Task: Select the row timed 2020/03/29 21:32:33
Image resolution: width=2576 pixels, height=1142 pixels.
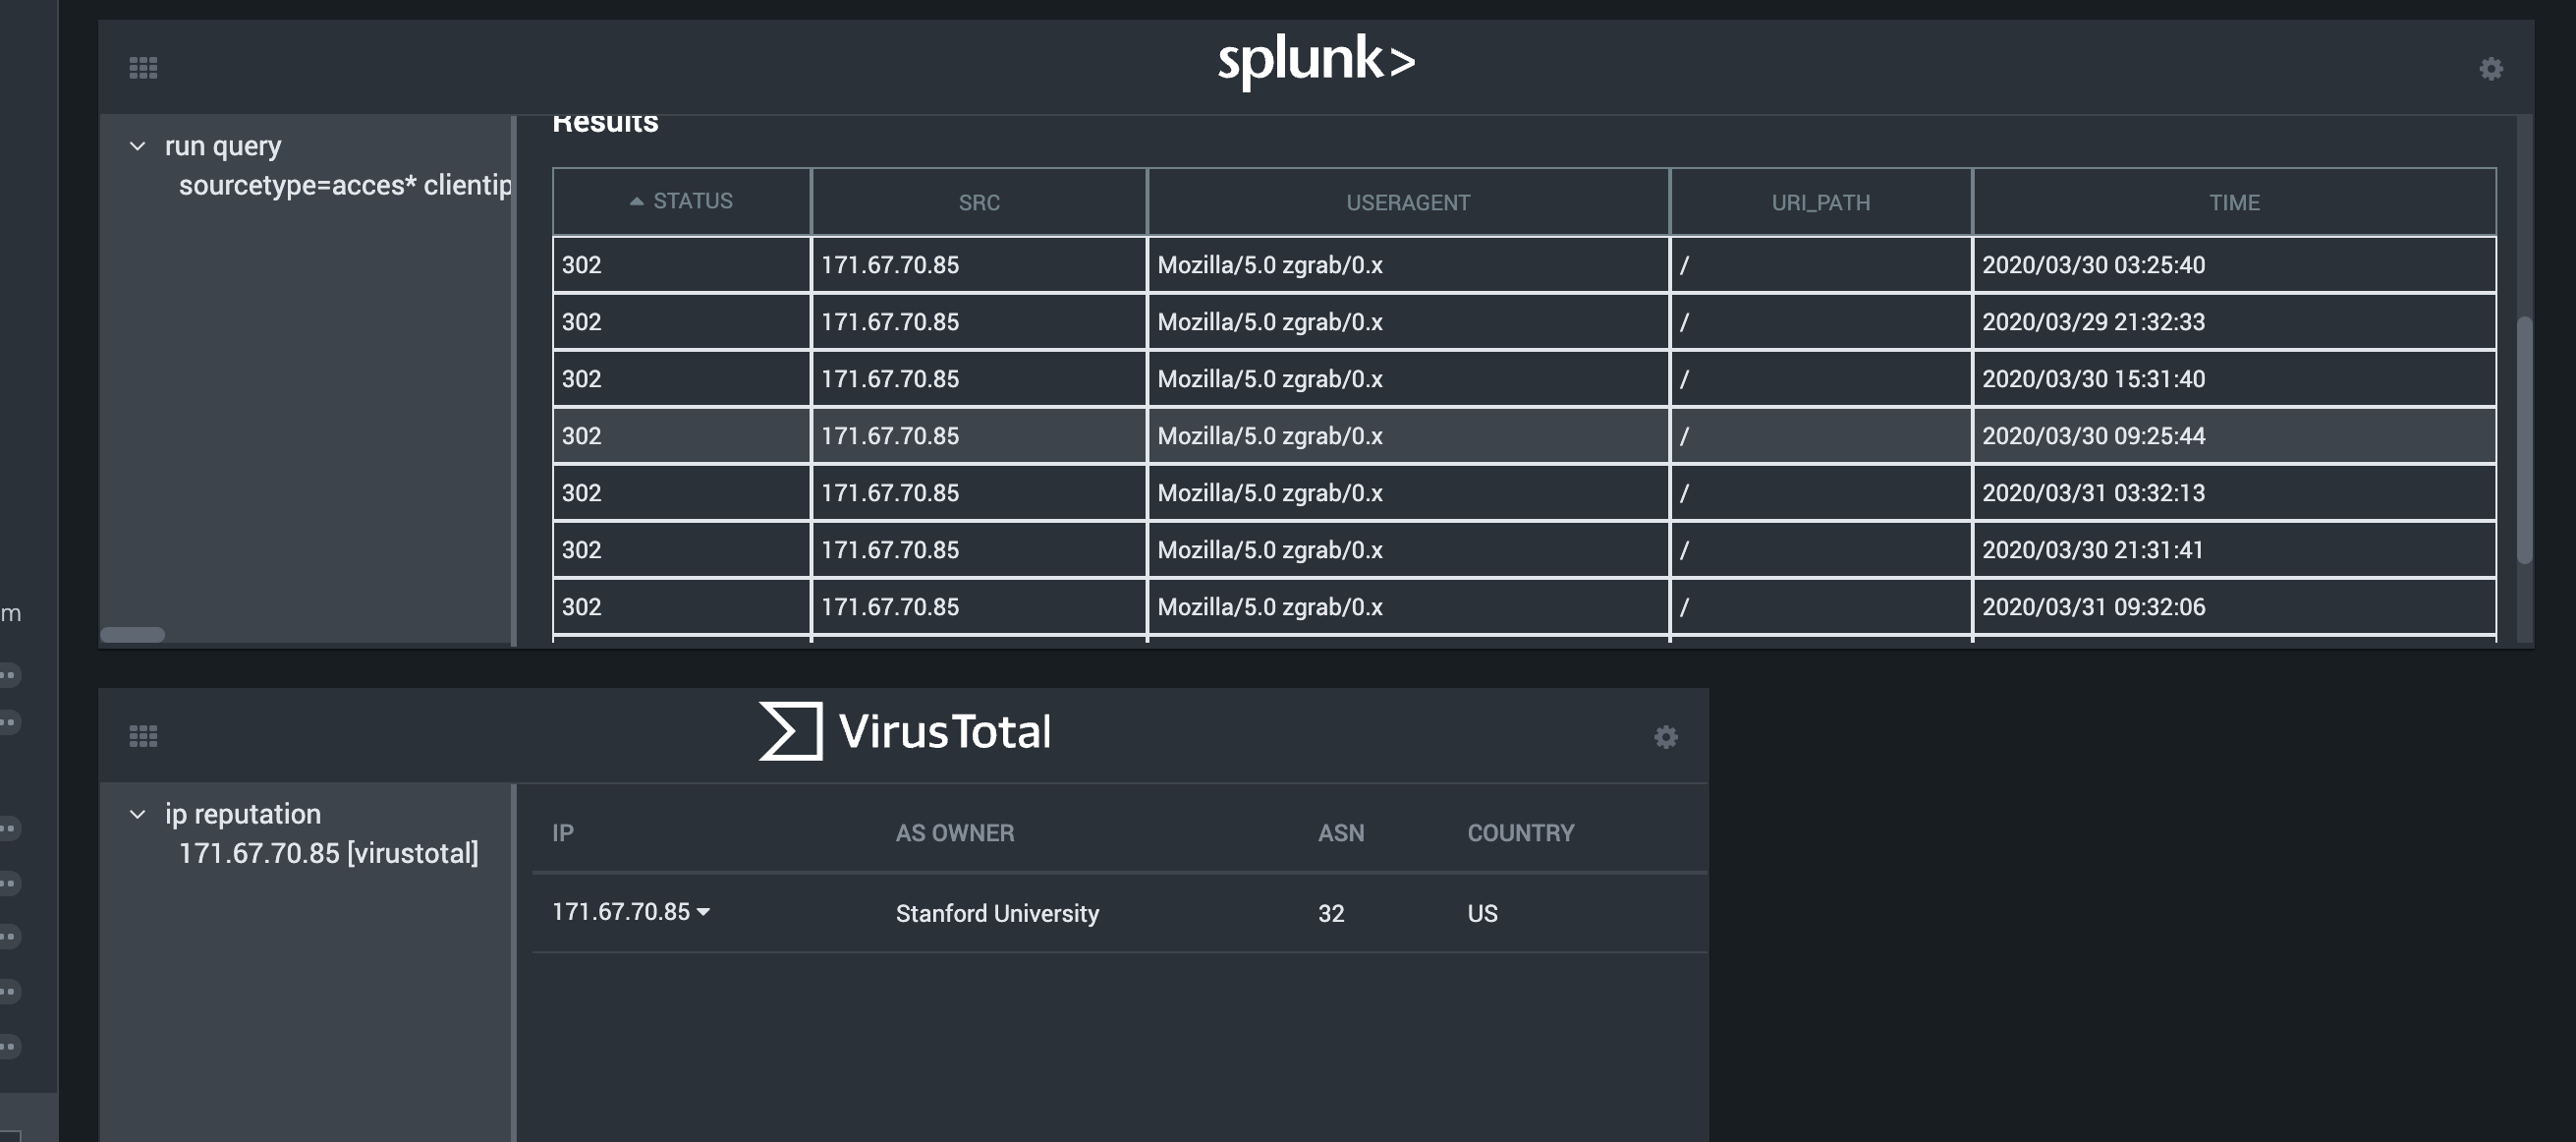Action: [1524, 321]
